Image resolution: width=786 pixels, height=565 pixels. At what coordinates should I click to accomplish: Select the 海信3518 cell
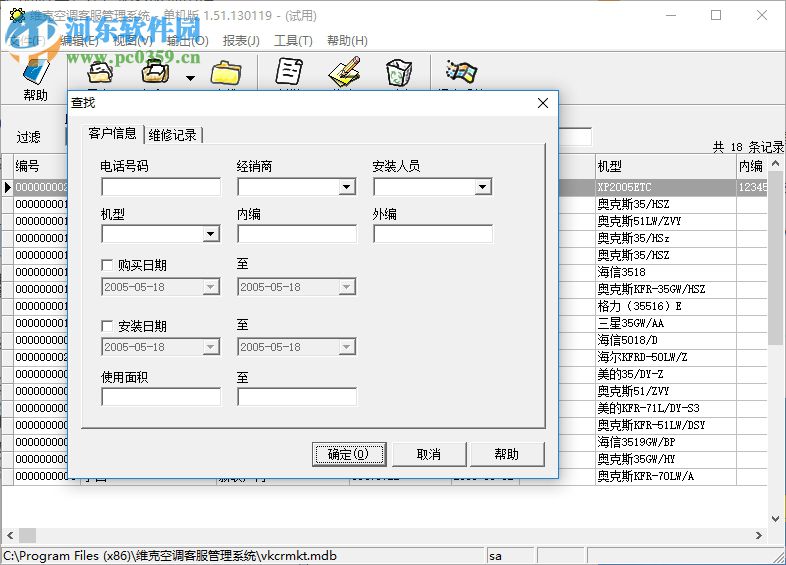pyautogui.click(x=666, y=272)
